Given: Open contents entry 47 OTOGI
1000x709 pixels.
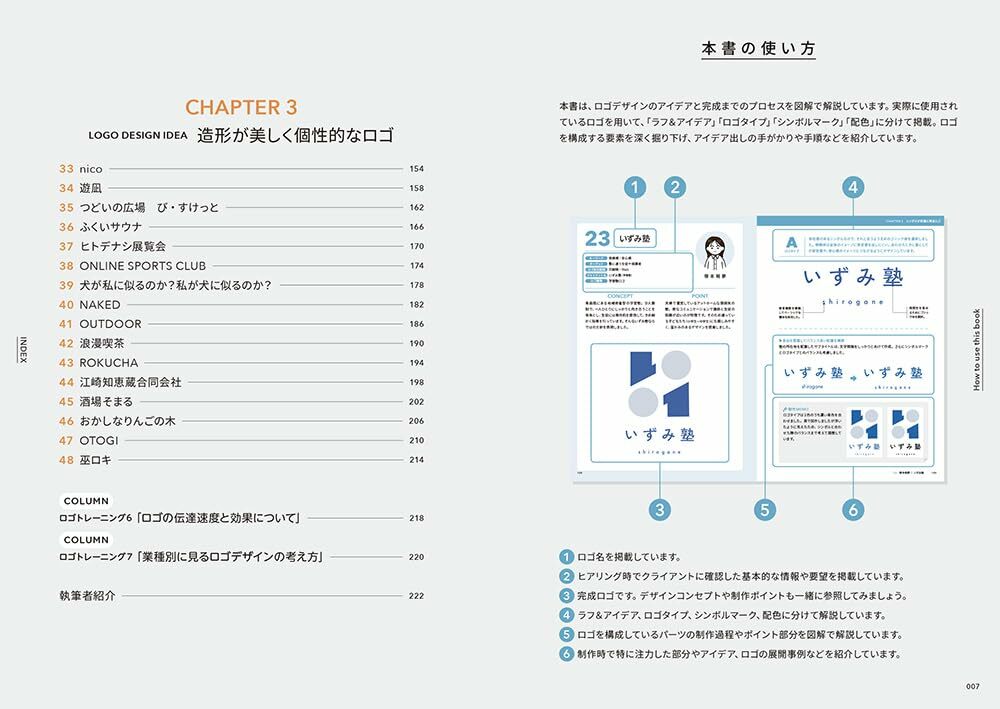Looking at the screenshot, I should pyautogui.click(x=241, y=441).
